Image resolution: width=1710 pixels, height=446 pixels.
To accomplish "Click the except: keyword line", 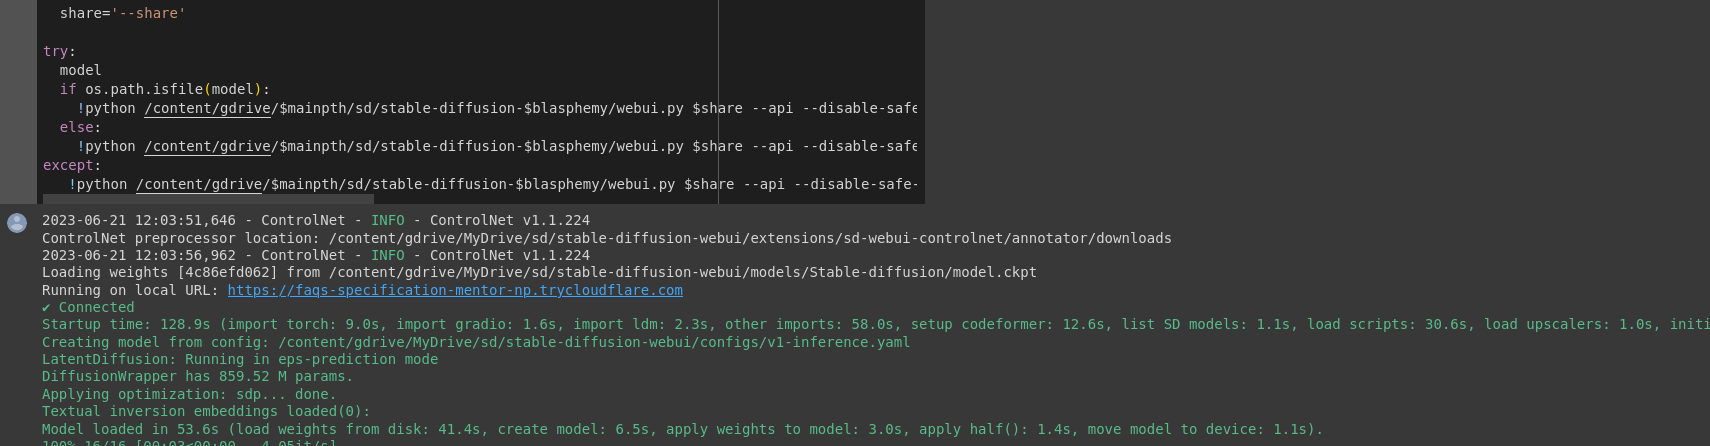I will click(72, 165).
